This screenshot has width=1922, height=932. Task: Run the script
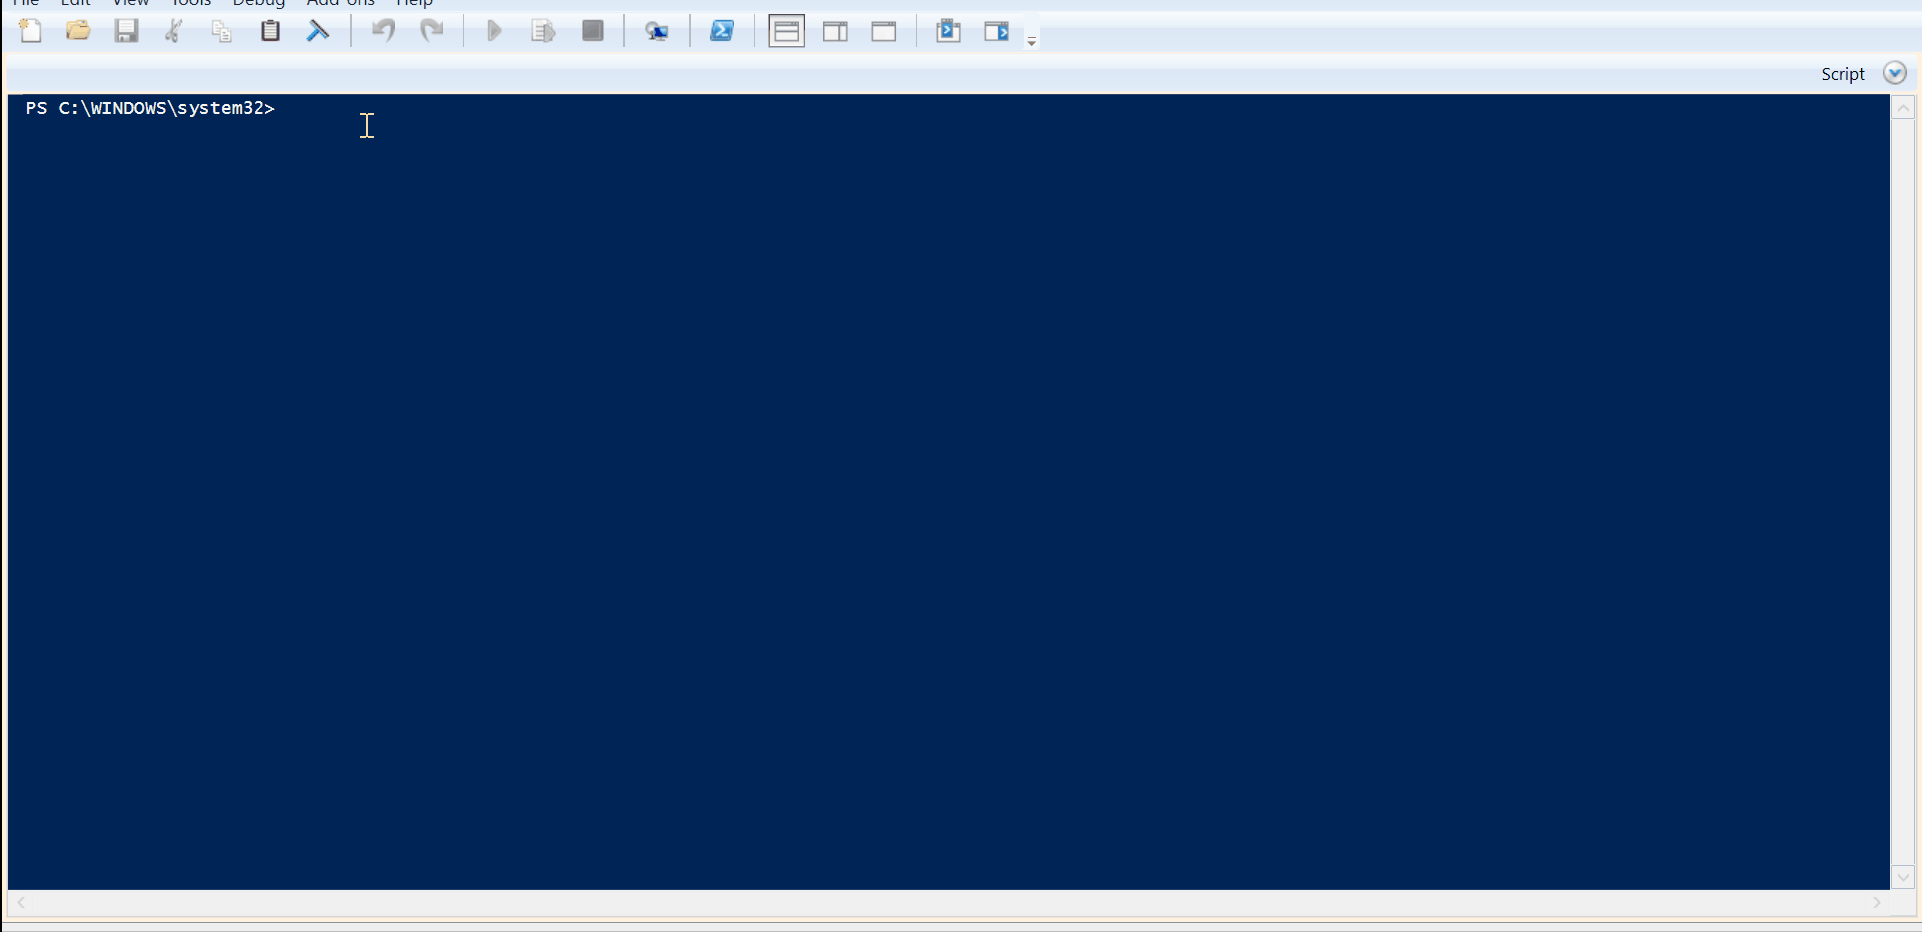[x=494, y=31]
